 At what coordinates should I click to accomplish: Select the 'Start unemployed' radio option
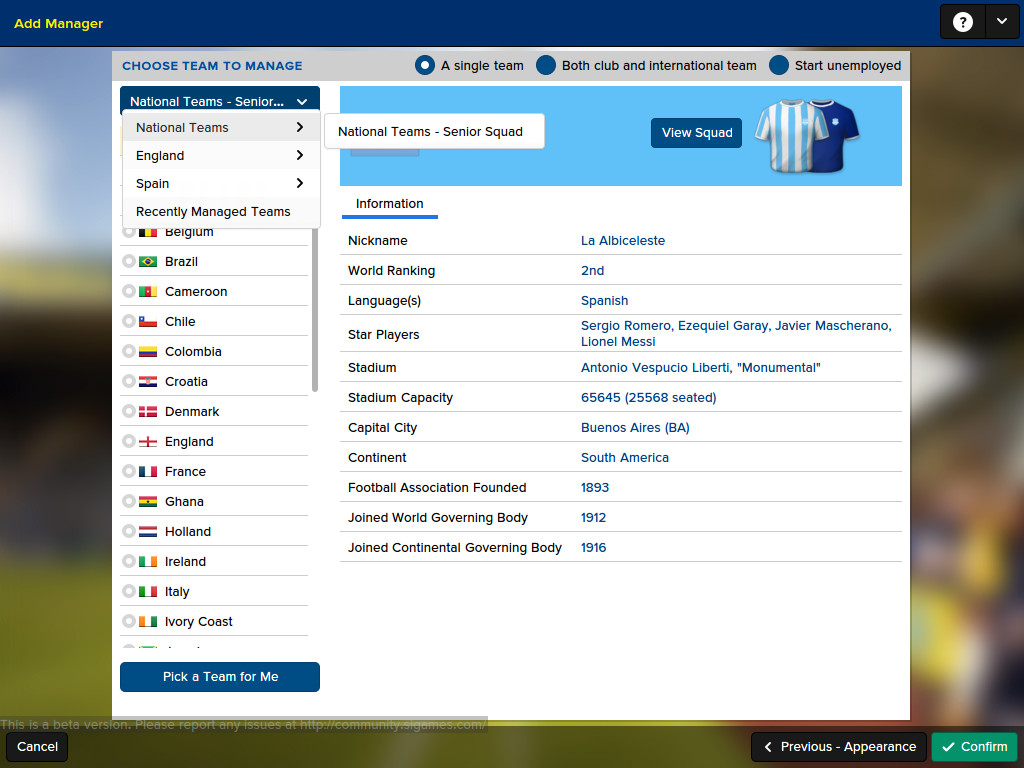779,65
